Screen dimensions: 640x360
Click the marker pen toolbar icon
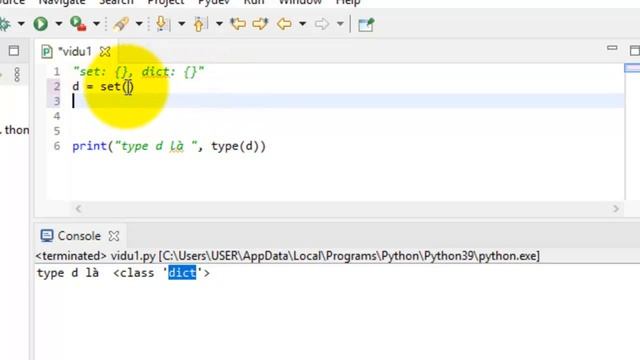coord(121,24)
